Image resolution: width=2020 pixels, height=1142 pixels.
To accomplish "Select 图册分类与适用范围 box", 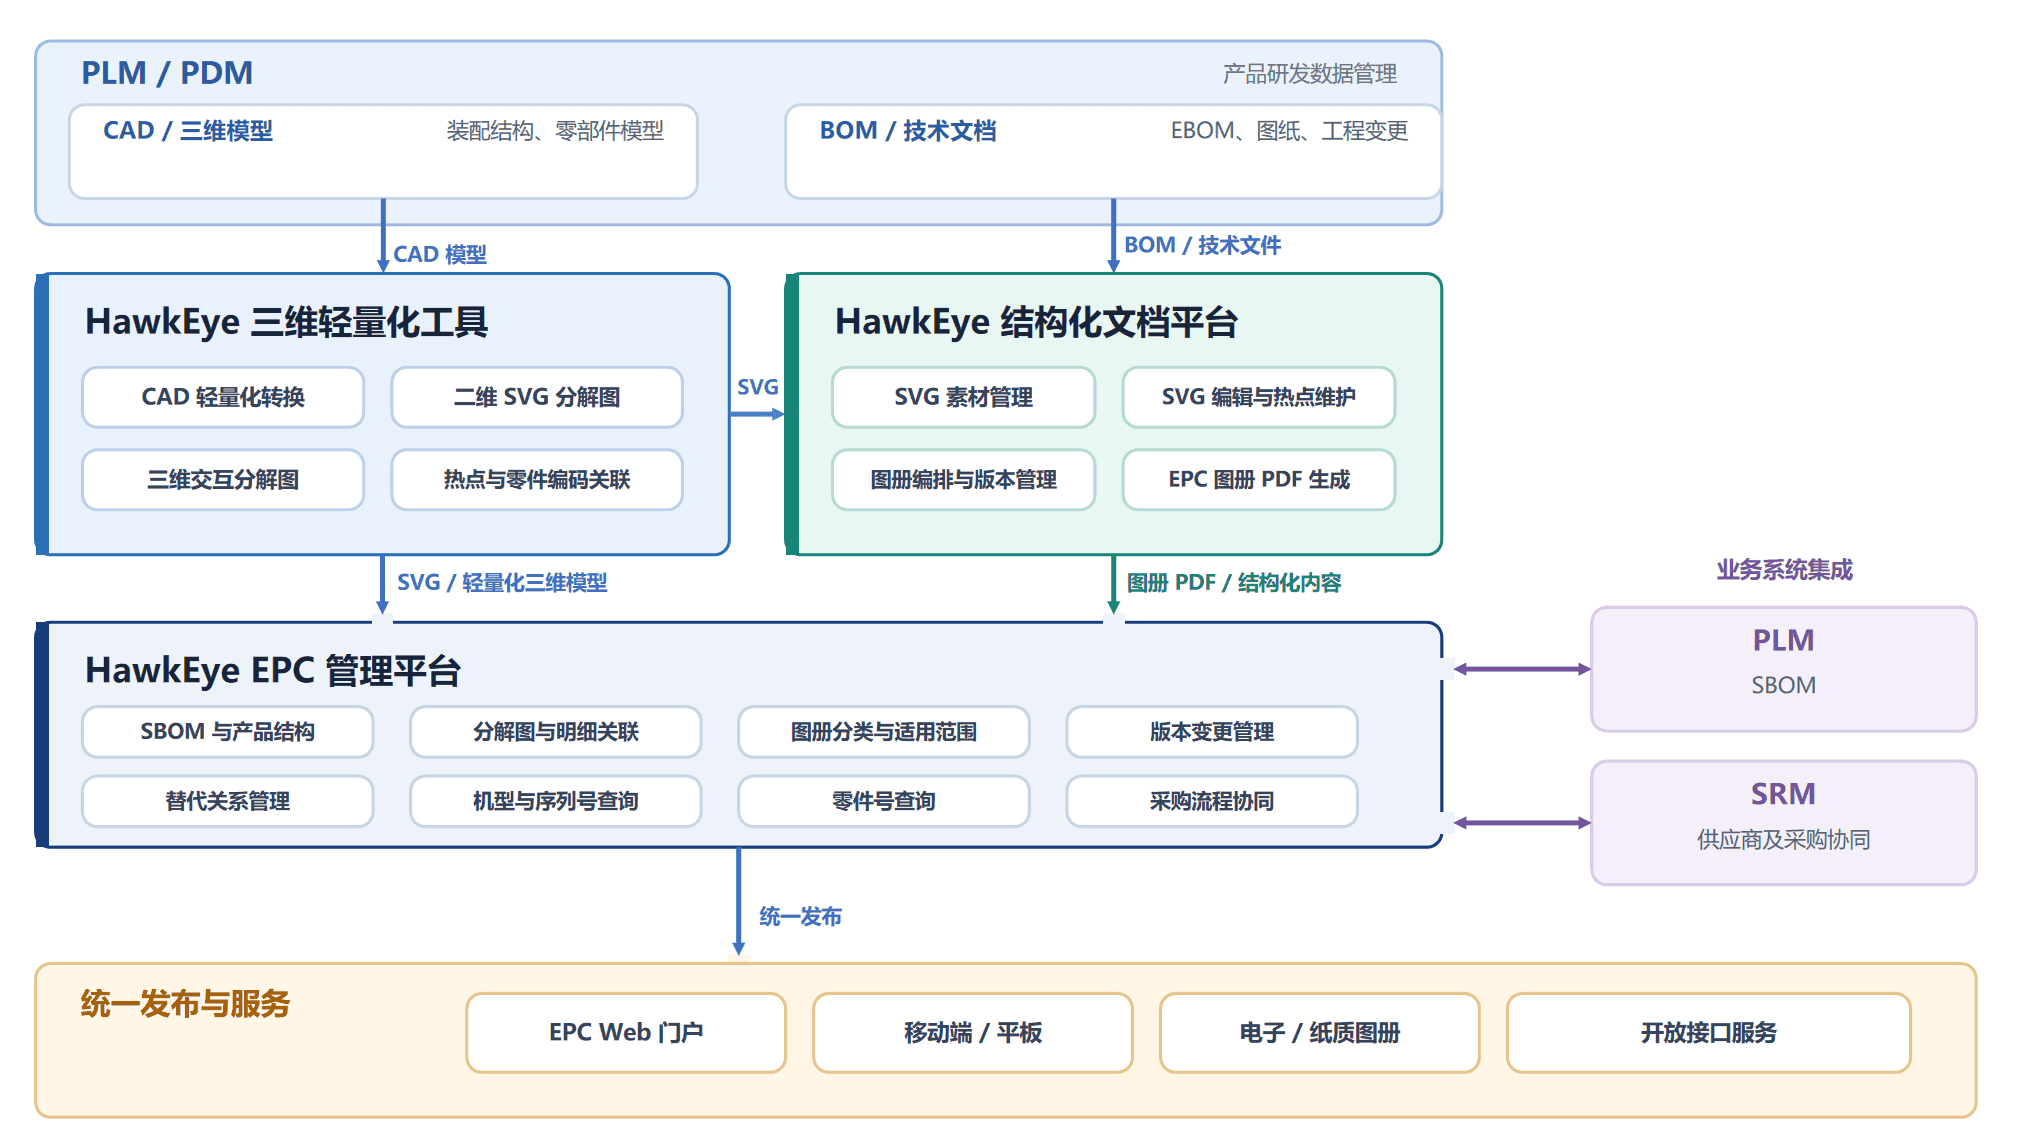I will (884, 732).
